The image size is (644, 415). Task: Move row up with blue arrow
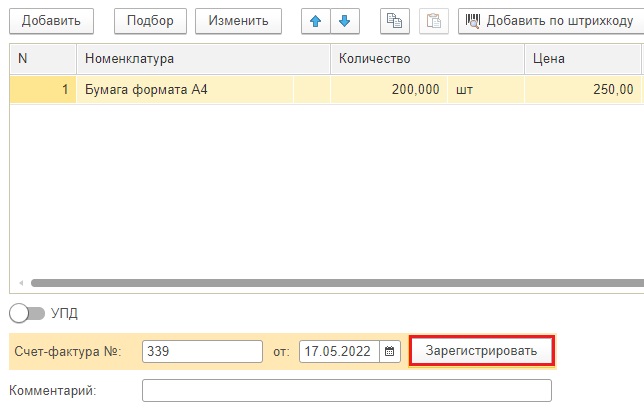click(315, 21)
